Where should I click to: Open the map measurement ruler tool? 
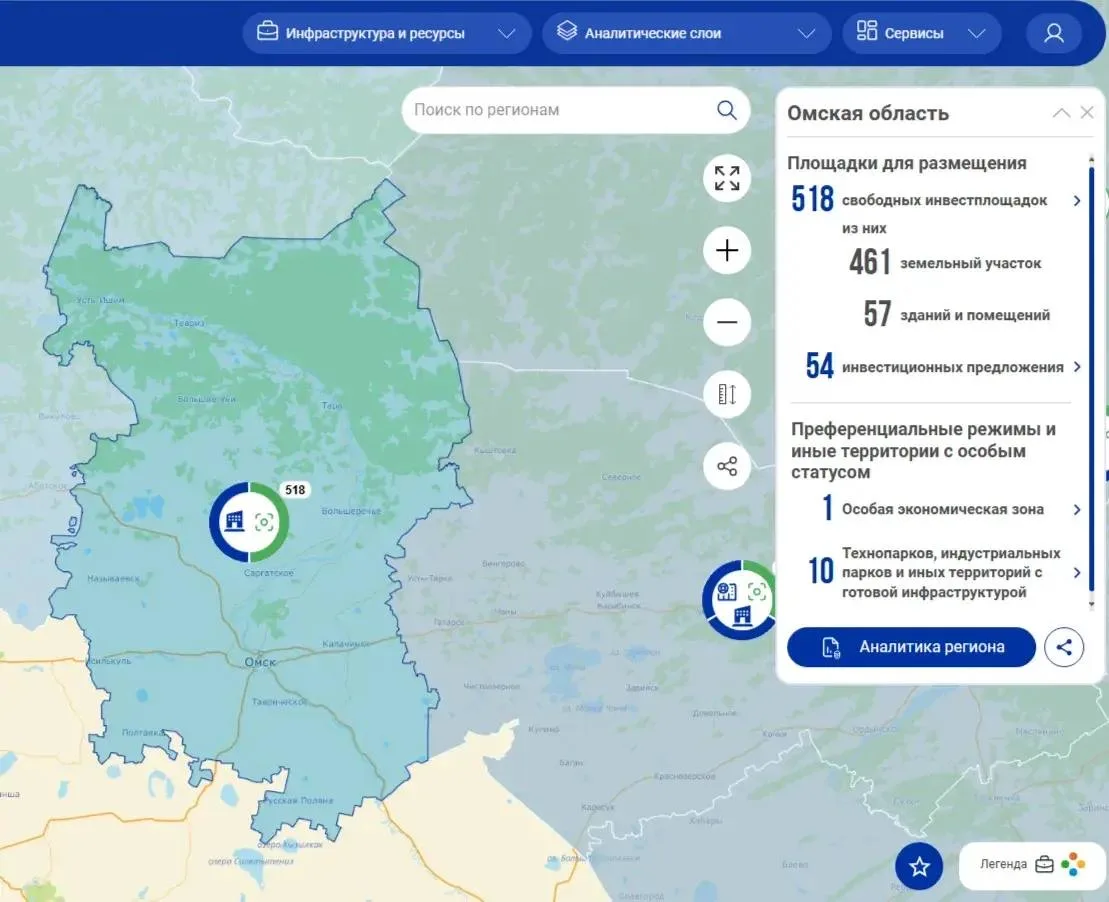[727, 394]
